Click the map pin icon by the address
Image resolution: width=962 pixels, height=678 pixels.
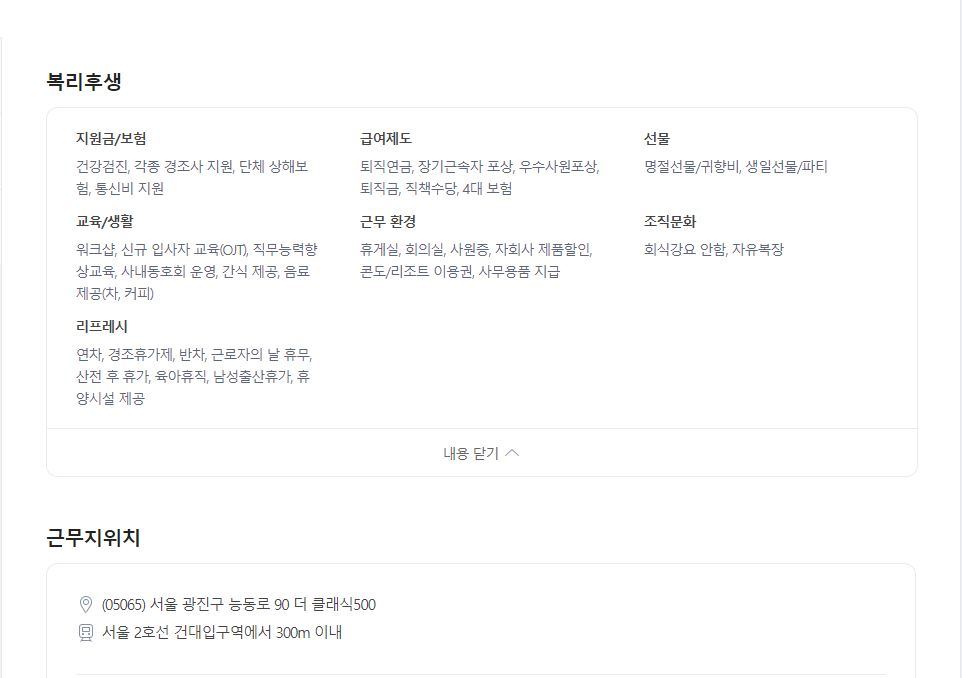pos(86,604)
